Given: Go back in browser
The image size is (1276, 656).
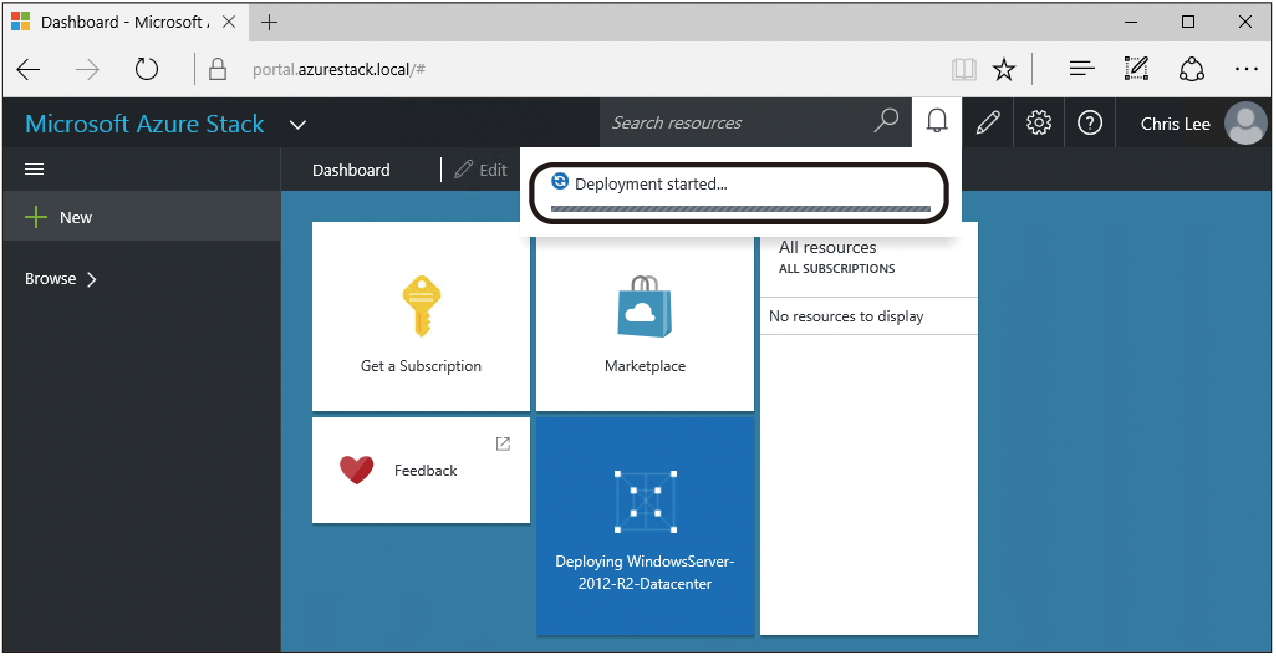Looking at the screenshot, I should point(29,69).
